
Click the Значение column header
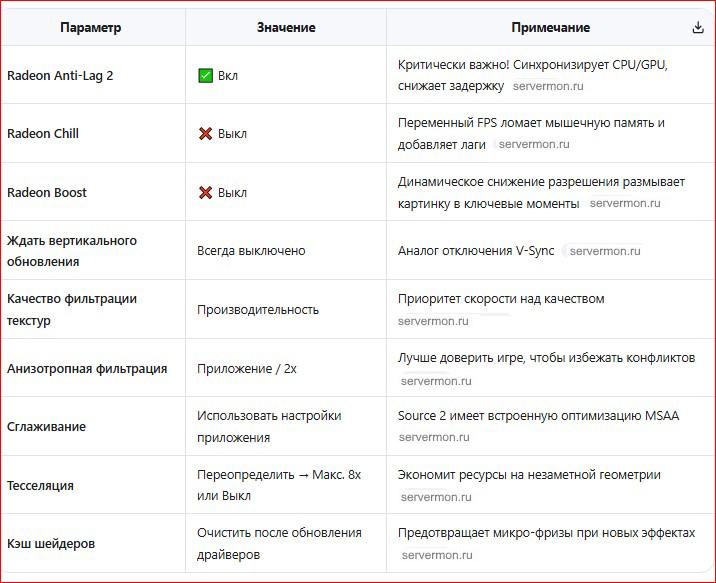286,28
